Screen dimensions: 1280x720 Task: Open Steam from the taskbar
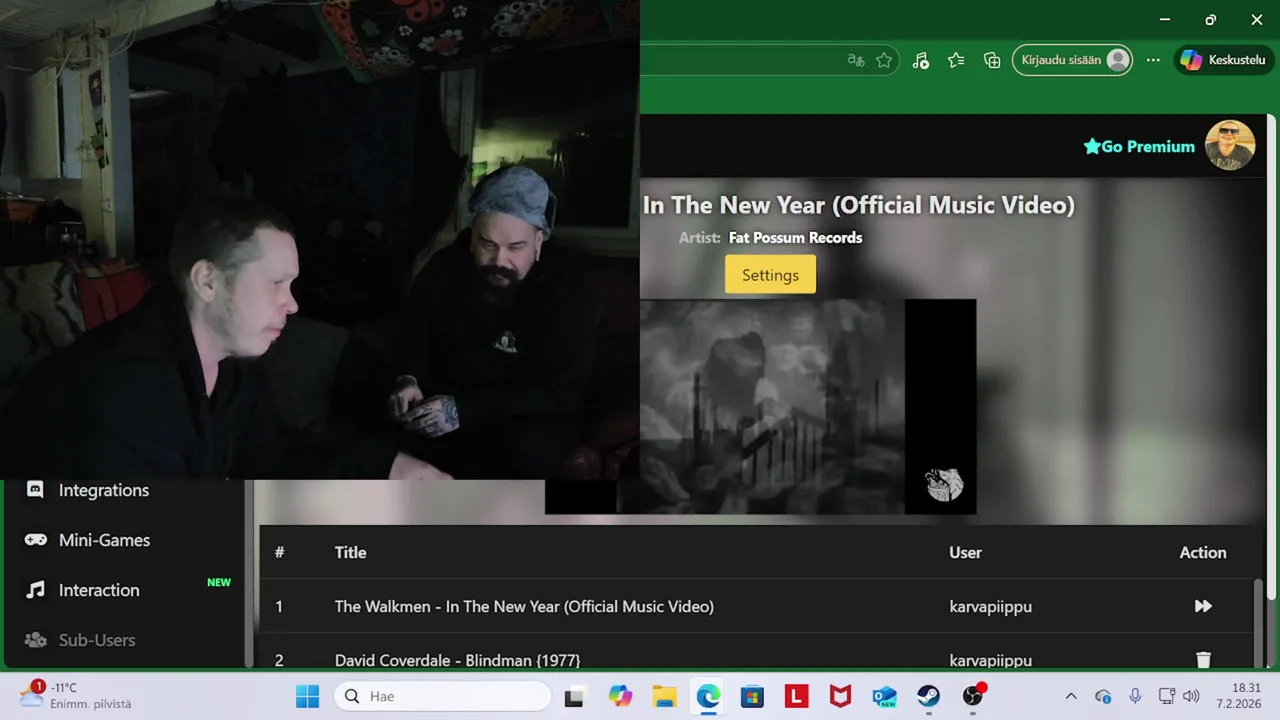coord(928,696)
